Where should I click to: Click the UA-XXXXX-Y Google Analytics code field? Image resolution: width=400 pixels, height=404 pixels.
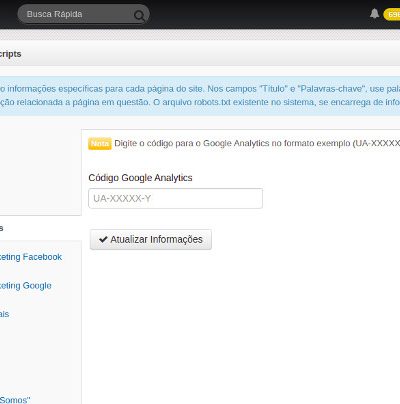click(x=175, y=198)
